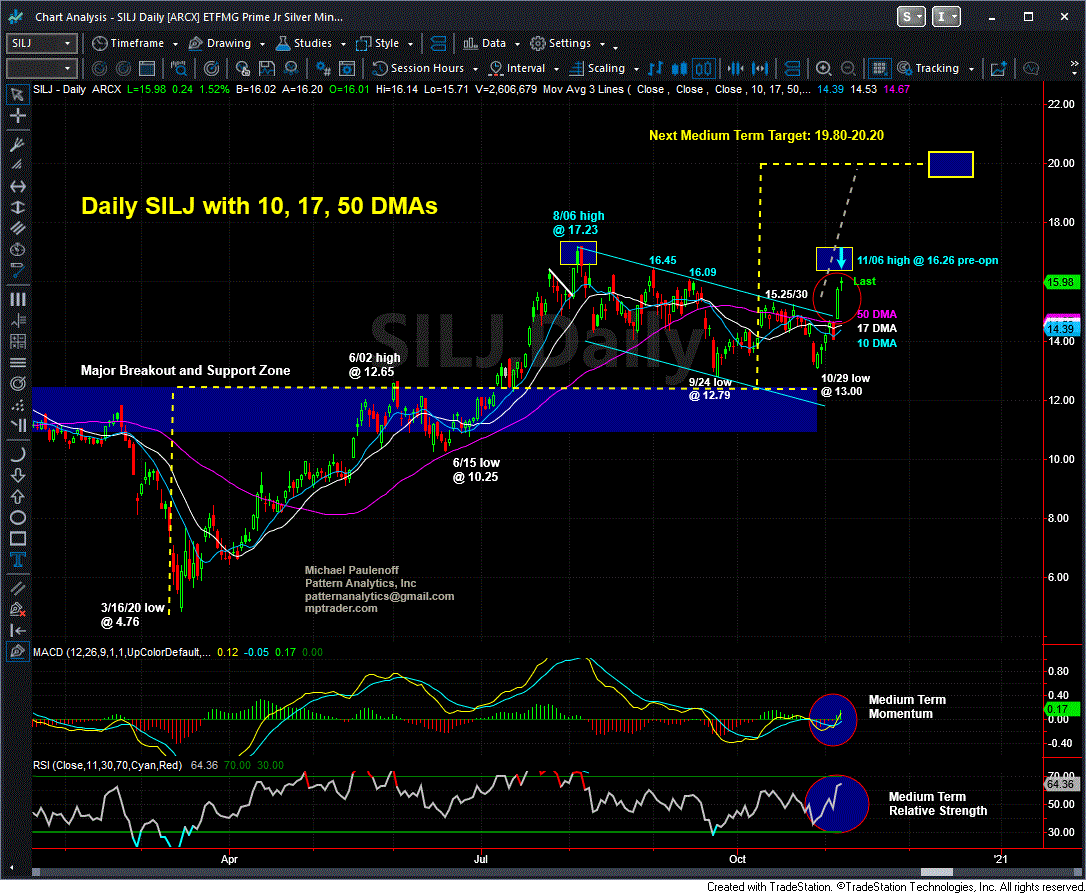Select the down arrow drawing tool
Screen dimensions: 1086x893
coord(17,475)
